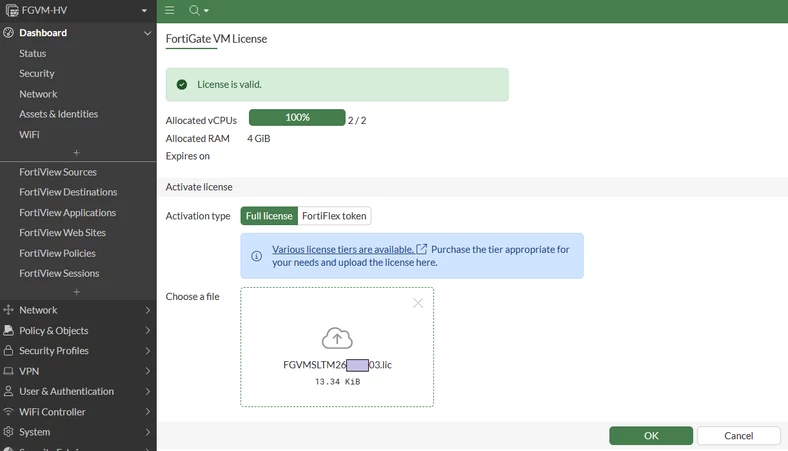Expand Policy & Objects chevron
Image resolution: width=788 pixels, height=451 pixels.
point(148,330)
